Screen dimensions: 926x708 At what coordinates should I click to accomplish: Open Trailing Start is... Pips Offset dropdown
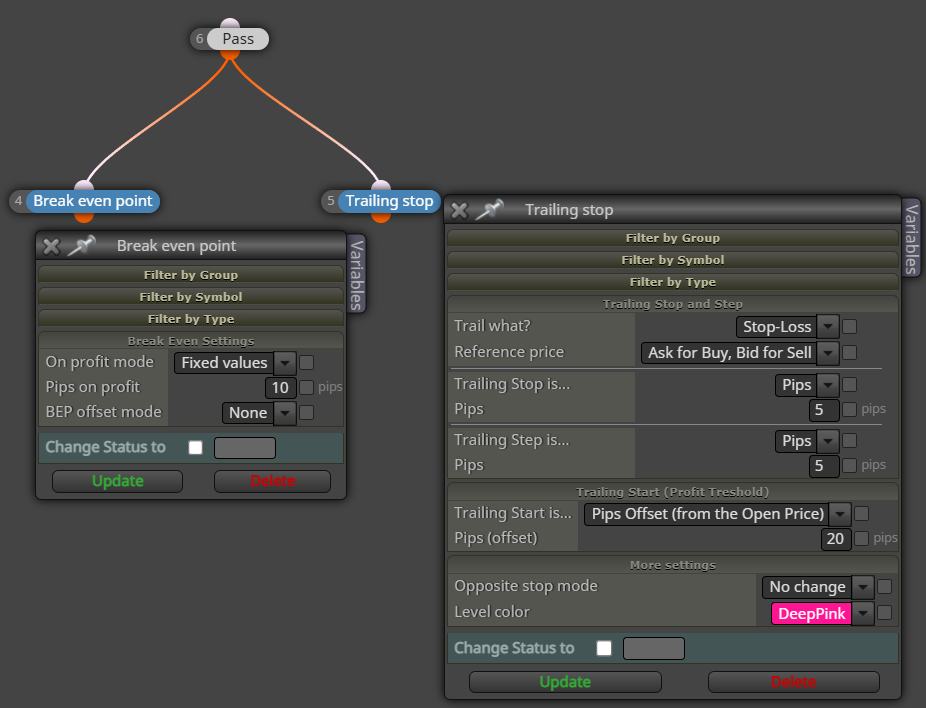[x=718, y=514]
